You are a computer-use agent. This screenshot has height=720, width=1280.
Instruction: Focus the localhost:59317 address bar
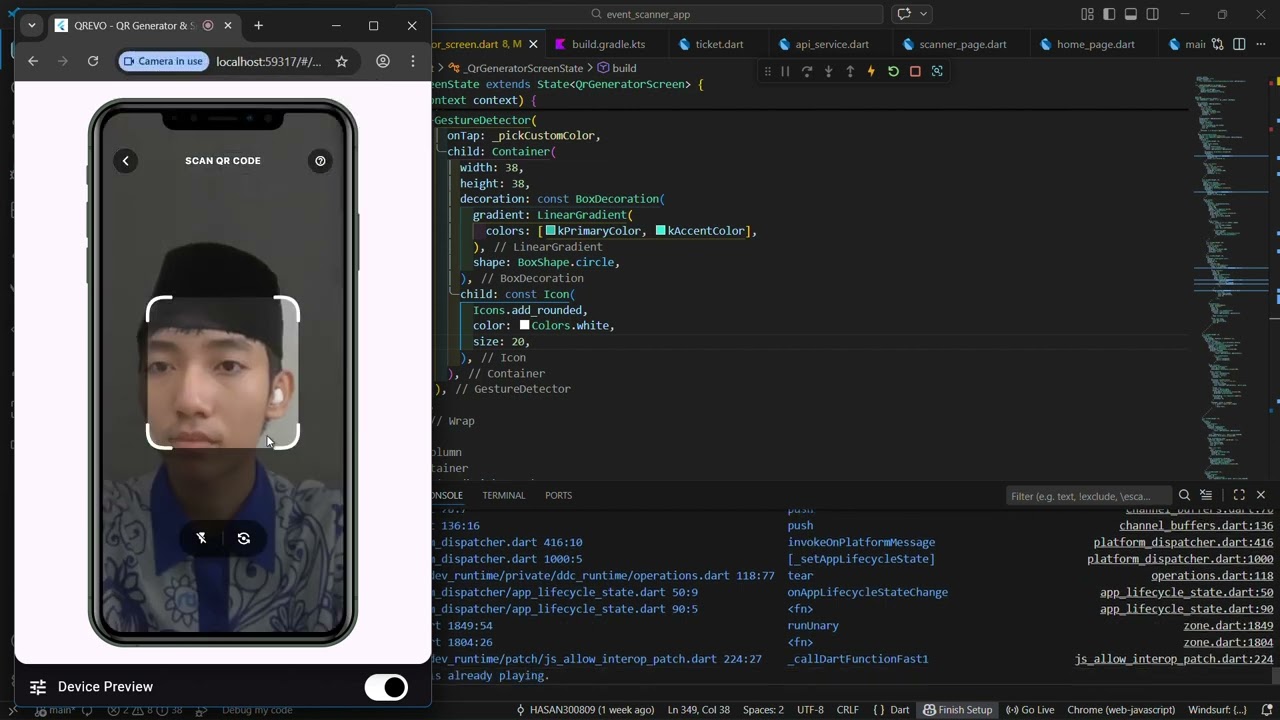269,61
